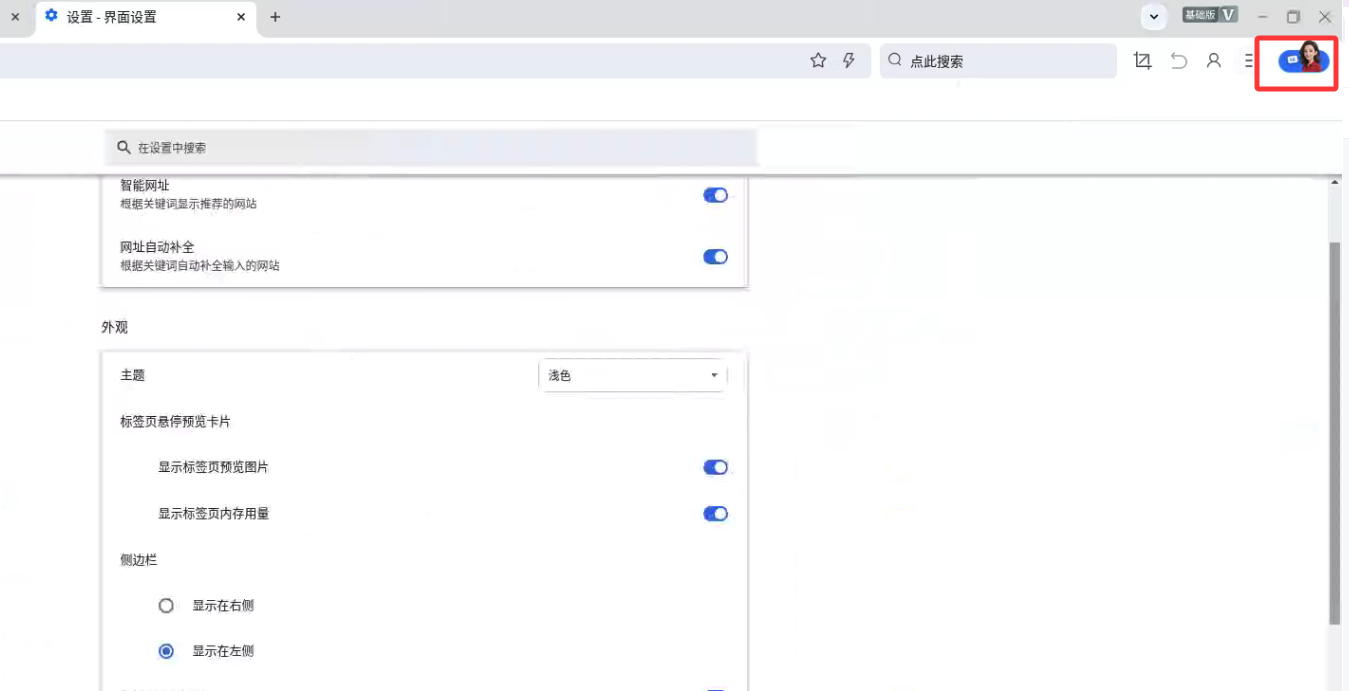Focus the 在设置中搜索 settings search field
Viewport: 1349px width, 691px height.
431,147
